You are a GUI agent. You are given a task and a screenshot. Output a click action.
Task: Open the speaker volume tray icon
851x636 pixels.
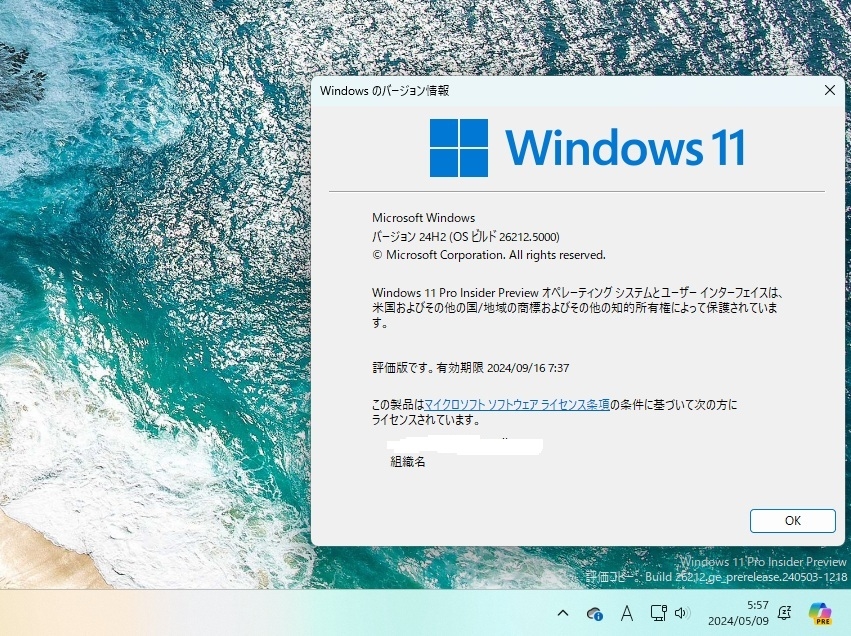tap(682, 613)
